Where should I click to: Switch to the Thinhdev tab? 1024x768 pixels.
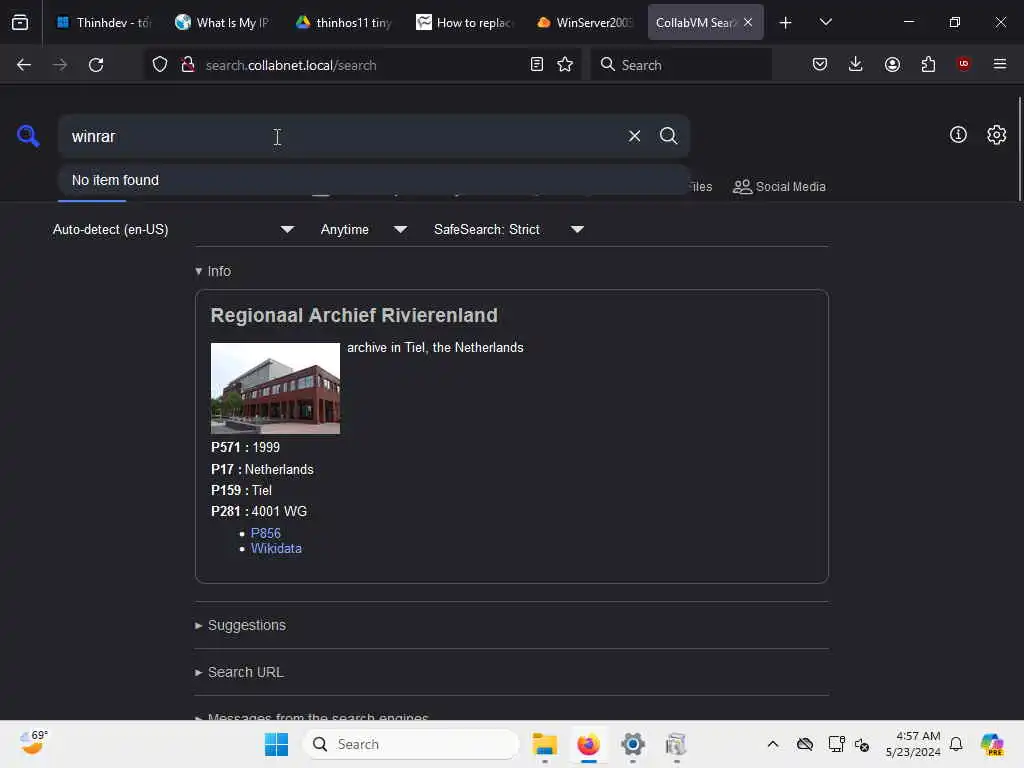(x=103, y=23)
